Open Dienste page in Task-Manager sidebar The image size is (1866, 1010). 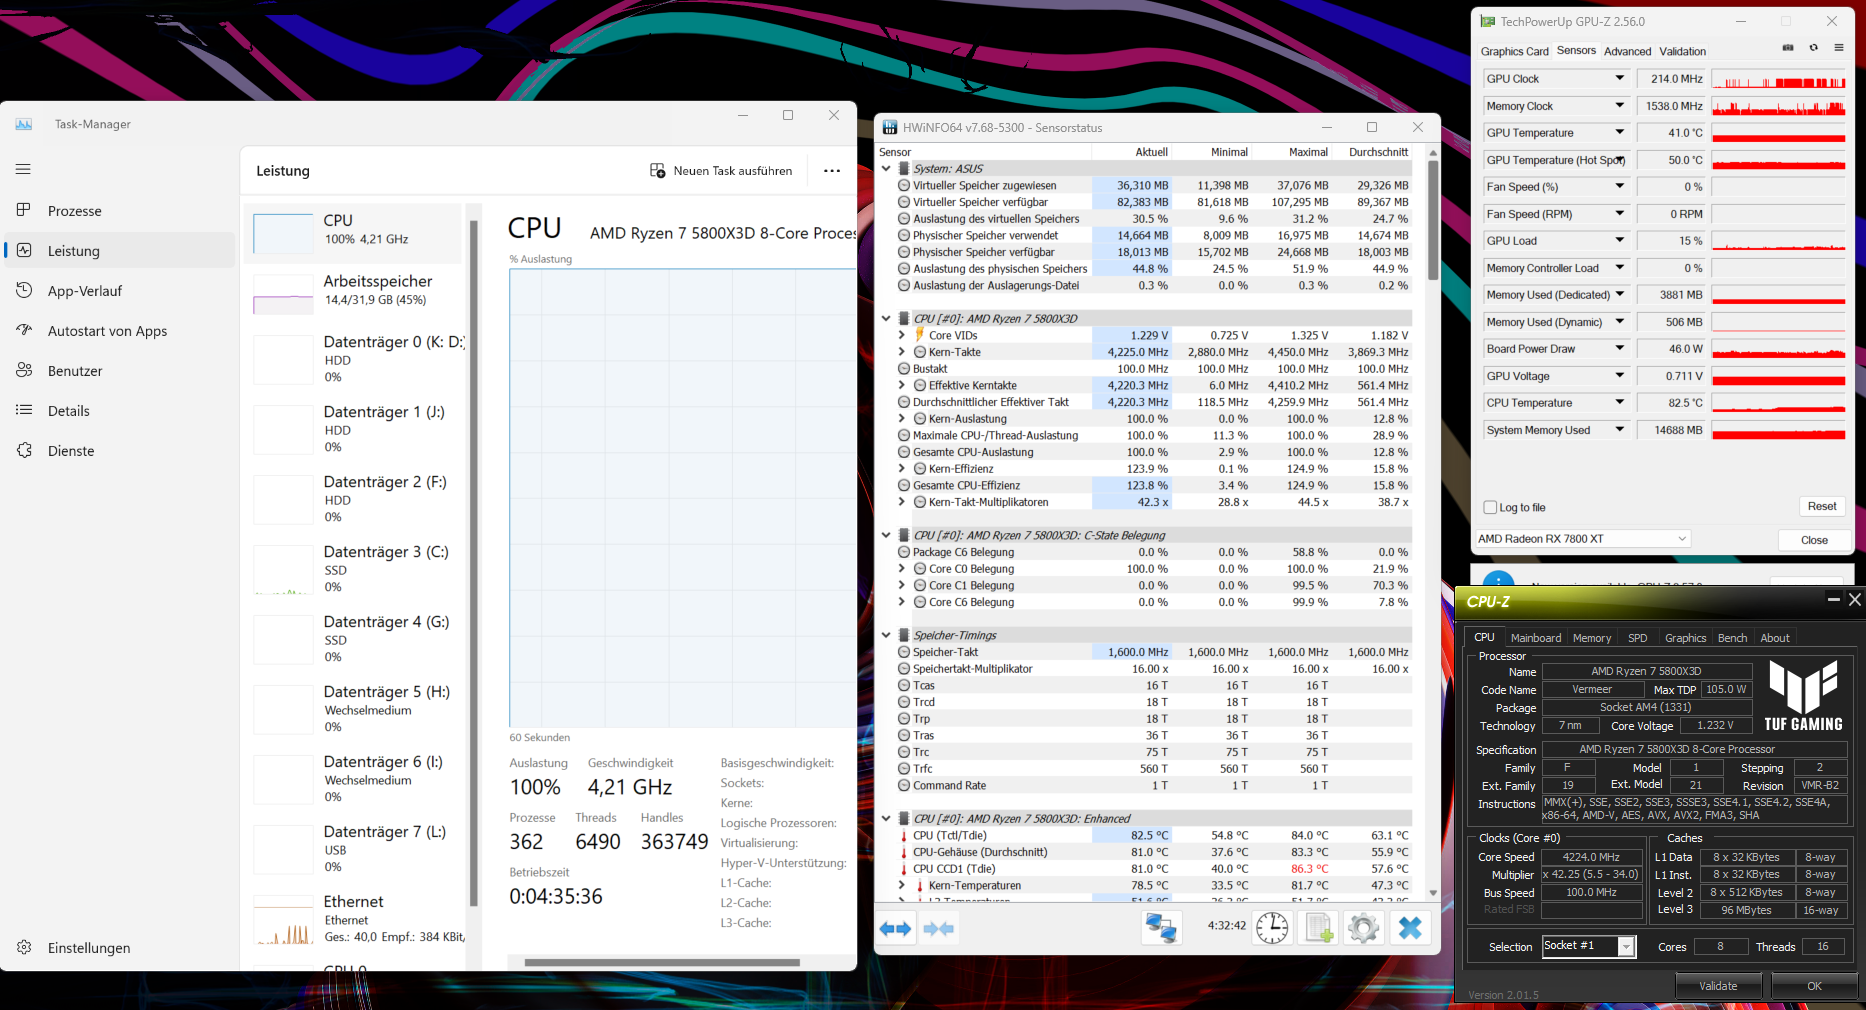coord(120,451)
